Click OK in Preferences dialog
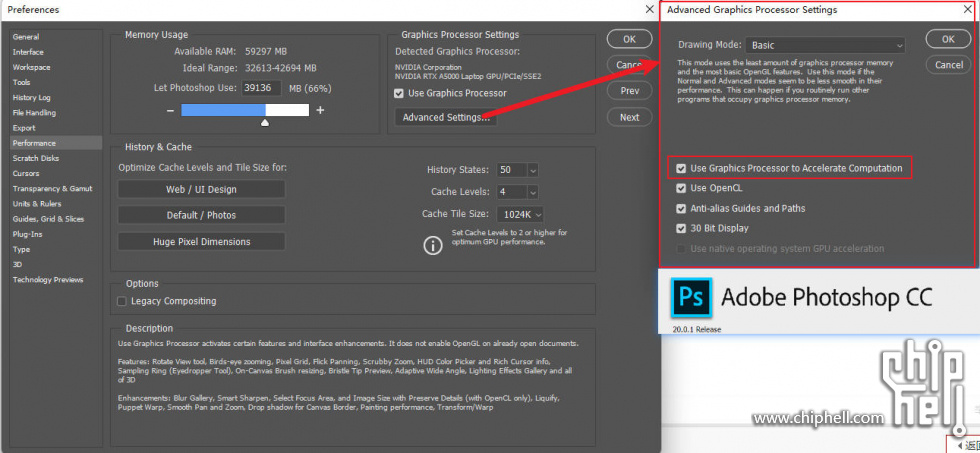 (629, 39)
